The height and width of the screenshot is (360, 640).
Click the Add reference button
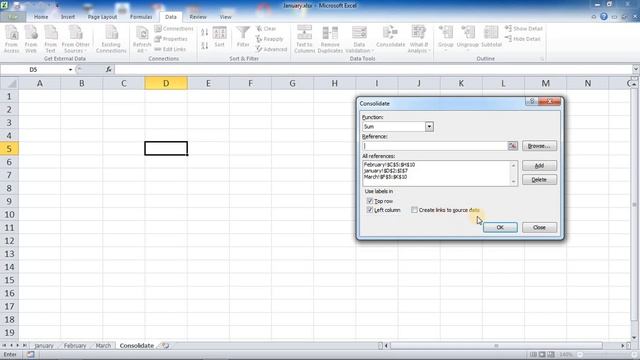coord(539,166)
